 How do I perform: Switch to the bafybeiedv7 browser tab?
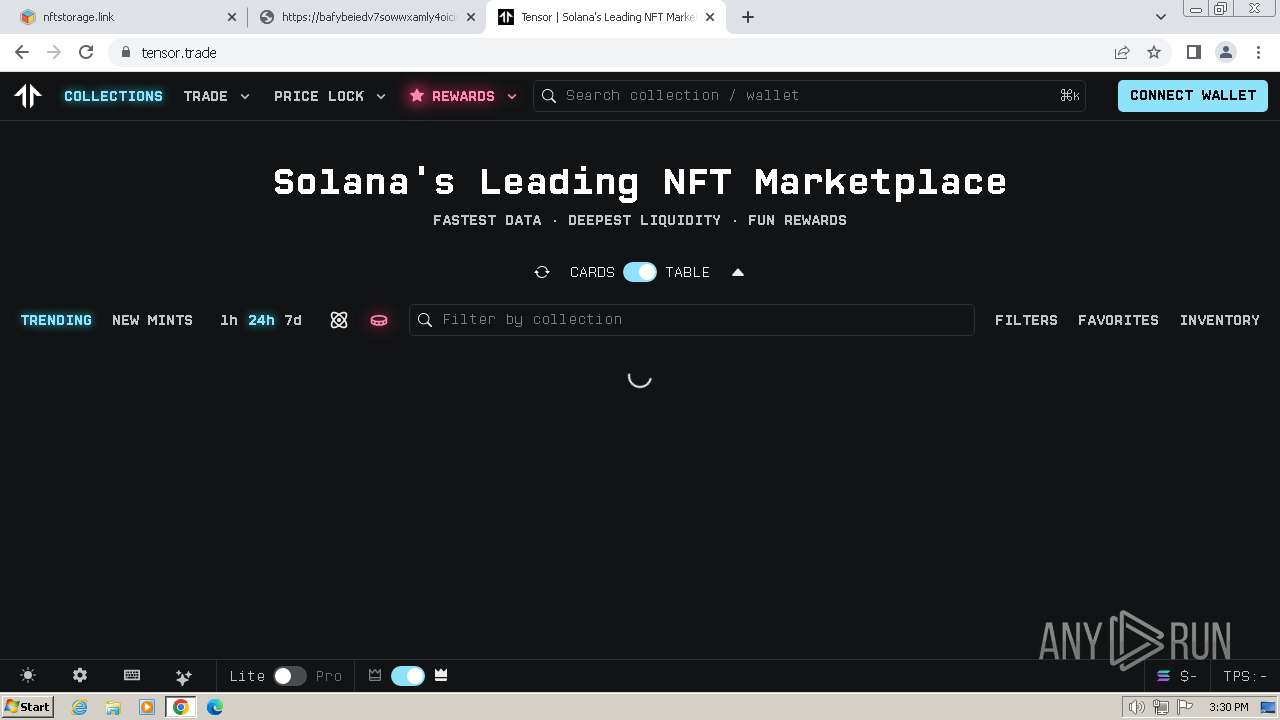click(x=366, y=17)
